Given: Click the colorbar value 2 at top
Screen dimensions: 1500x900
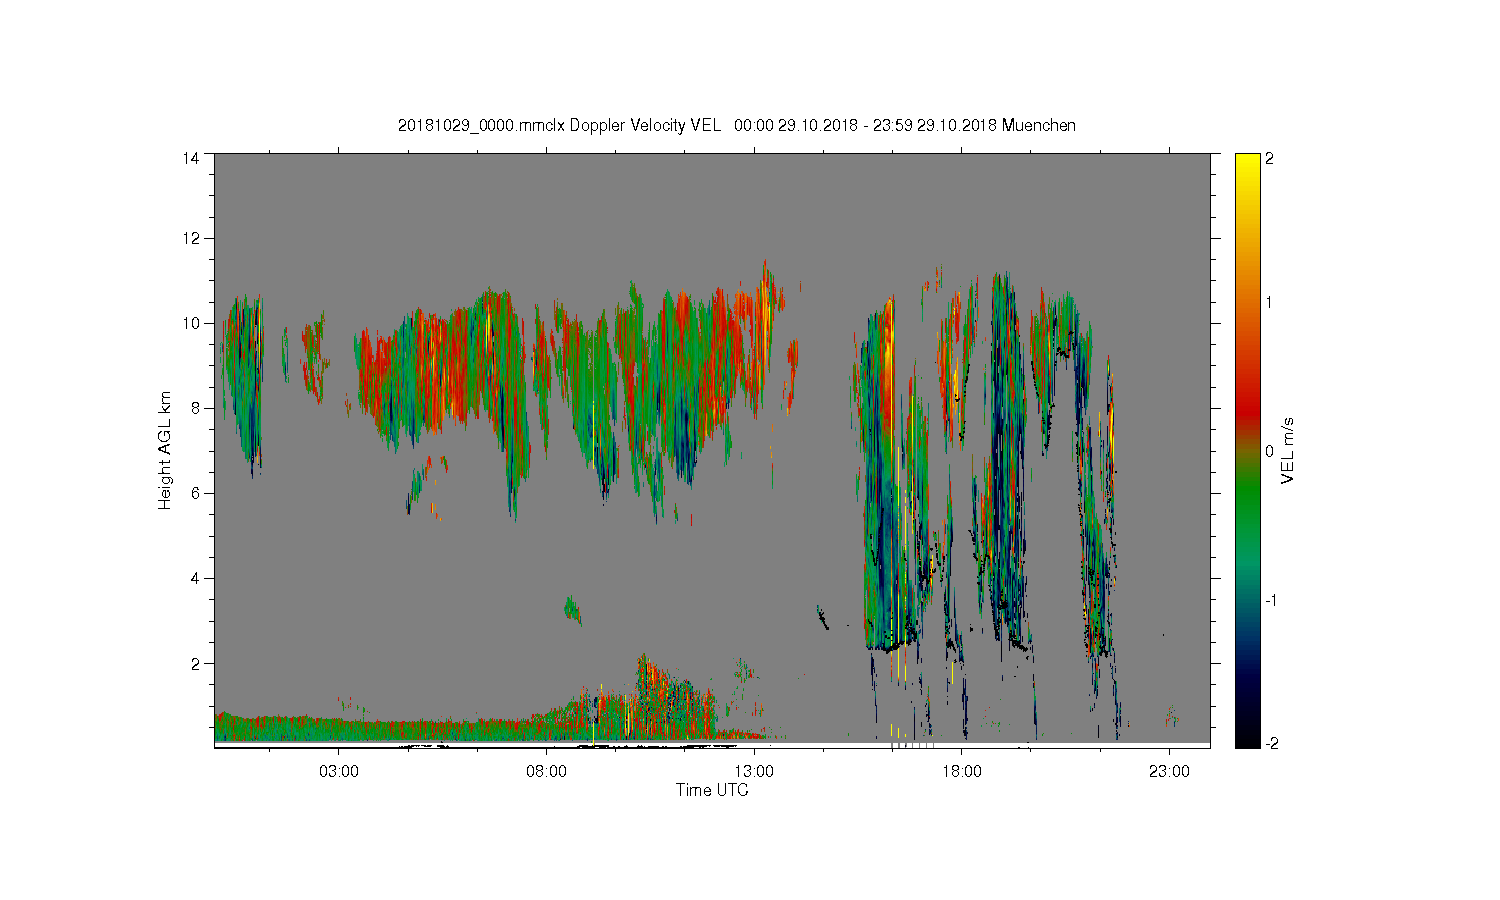Looking at the screenshot, I should [1270, 159].
